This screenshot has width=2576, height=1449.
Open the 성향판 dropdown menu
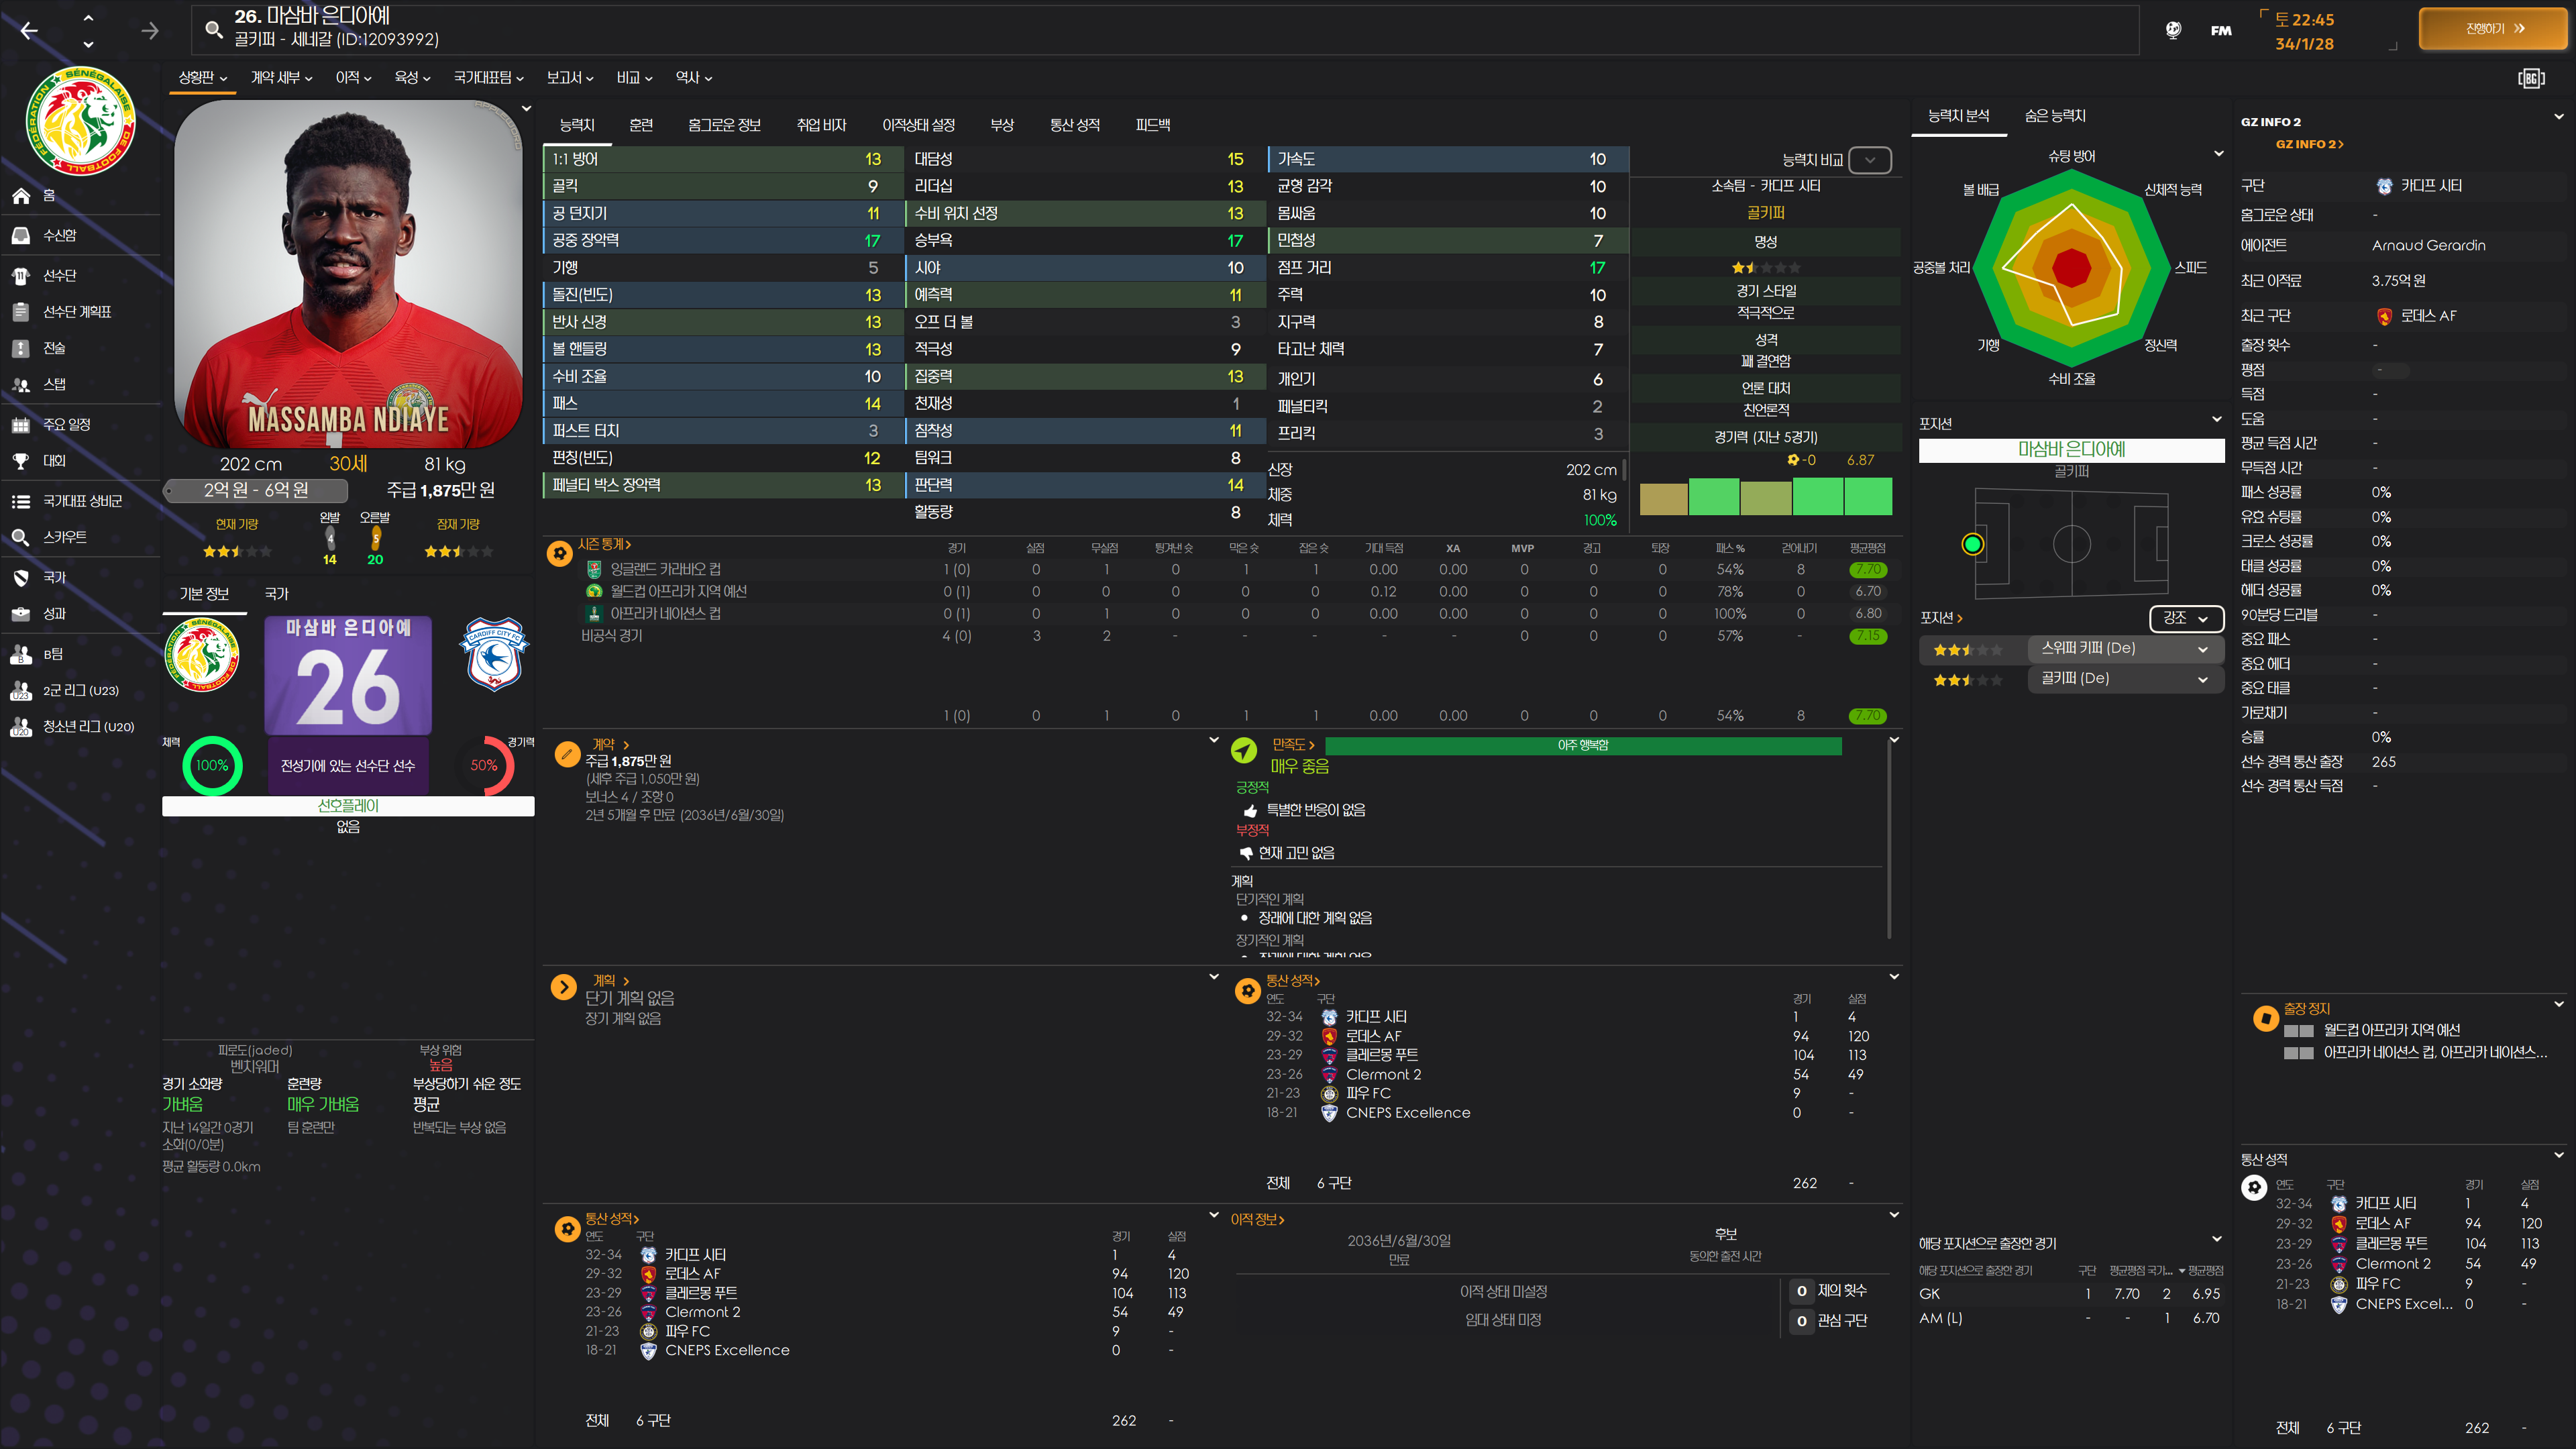click(x=203, y=78)
